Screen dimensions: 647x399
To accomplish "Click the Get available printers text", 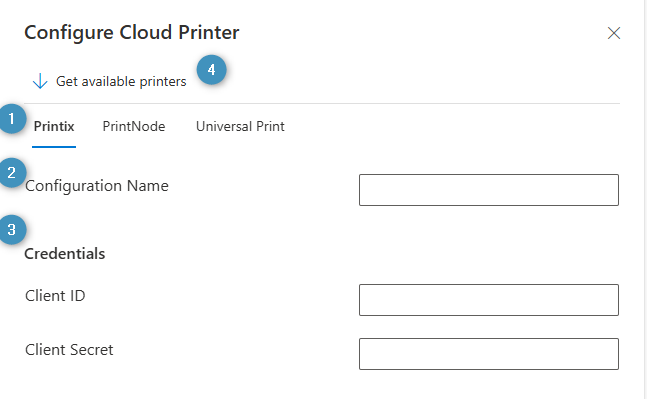I will click(x=121, y=81).
